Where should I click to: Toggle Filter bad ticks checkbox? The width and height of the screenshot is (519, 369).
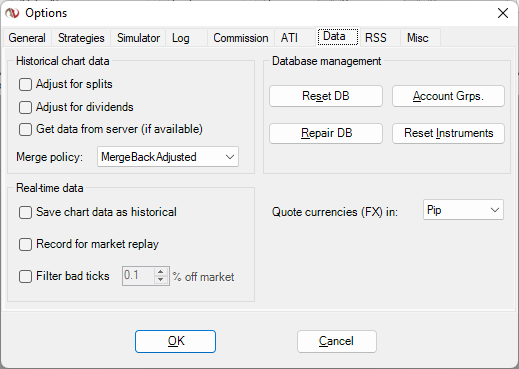tap(25, 276)
